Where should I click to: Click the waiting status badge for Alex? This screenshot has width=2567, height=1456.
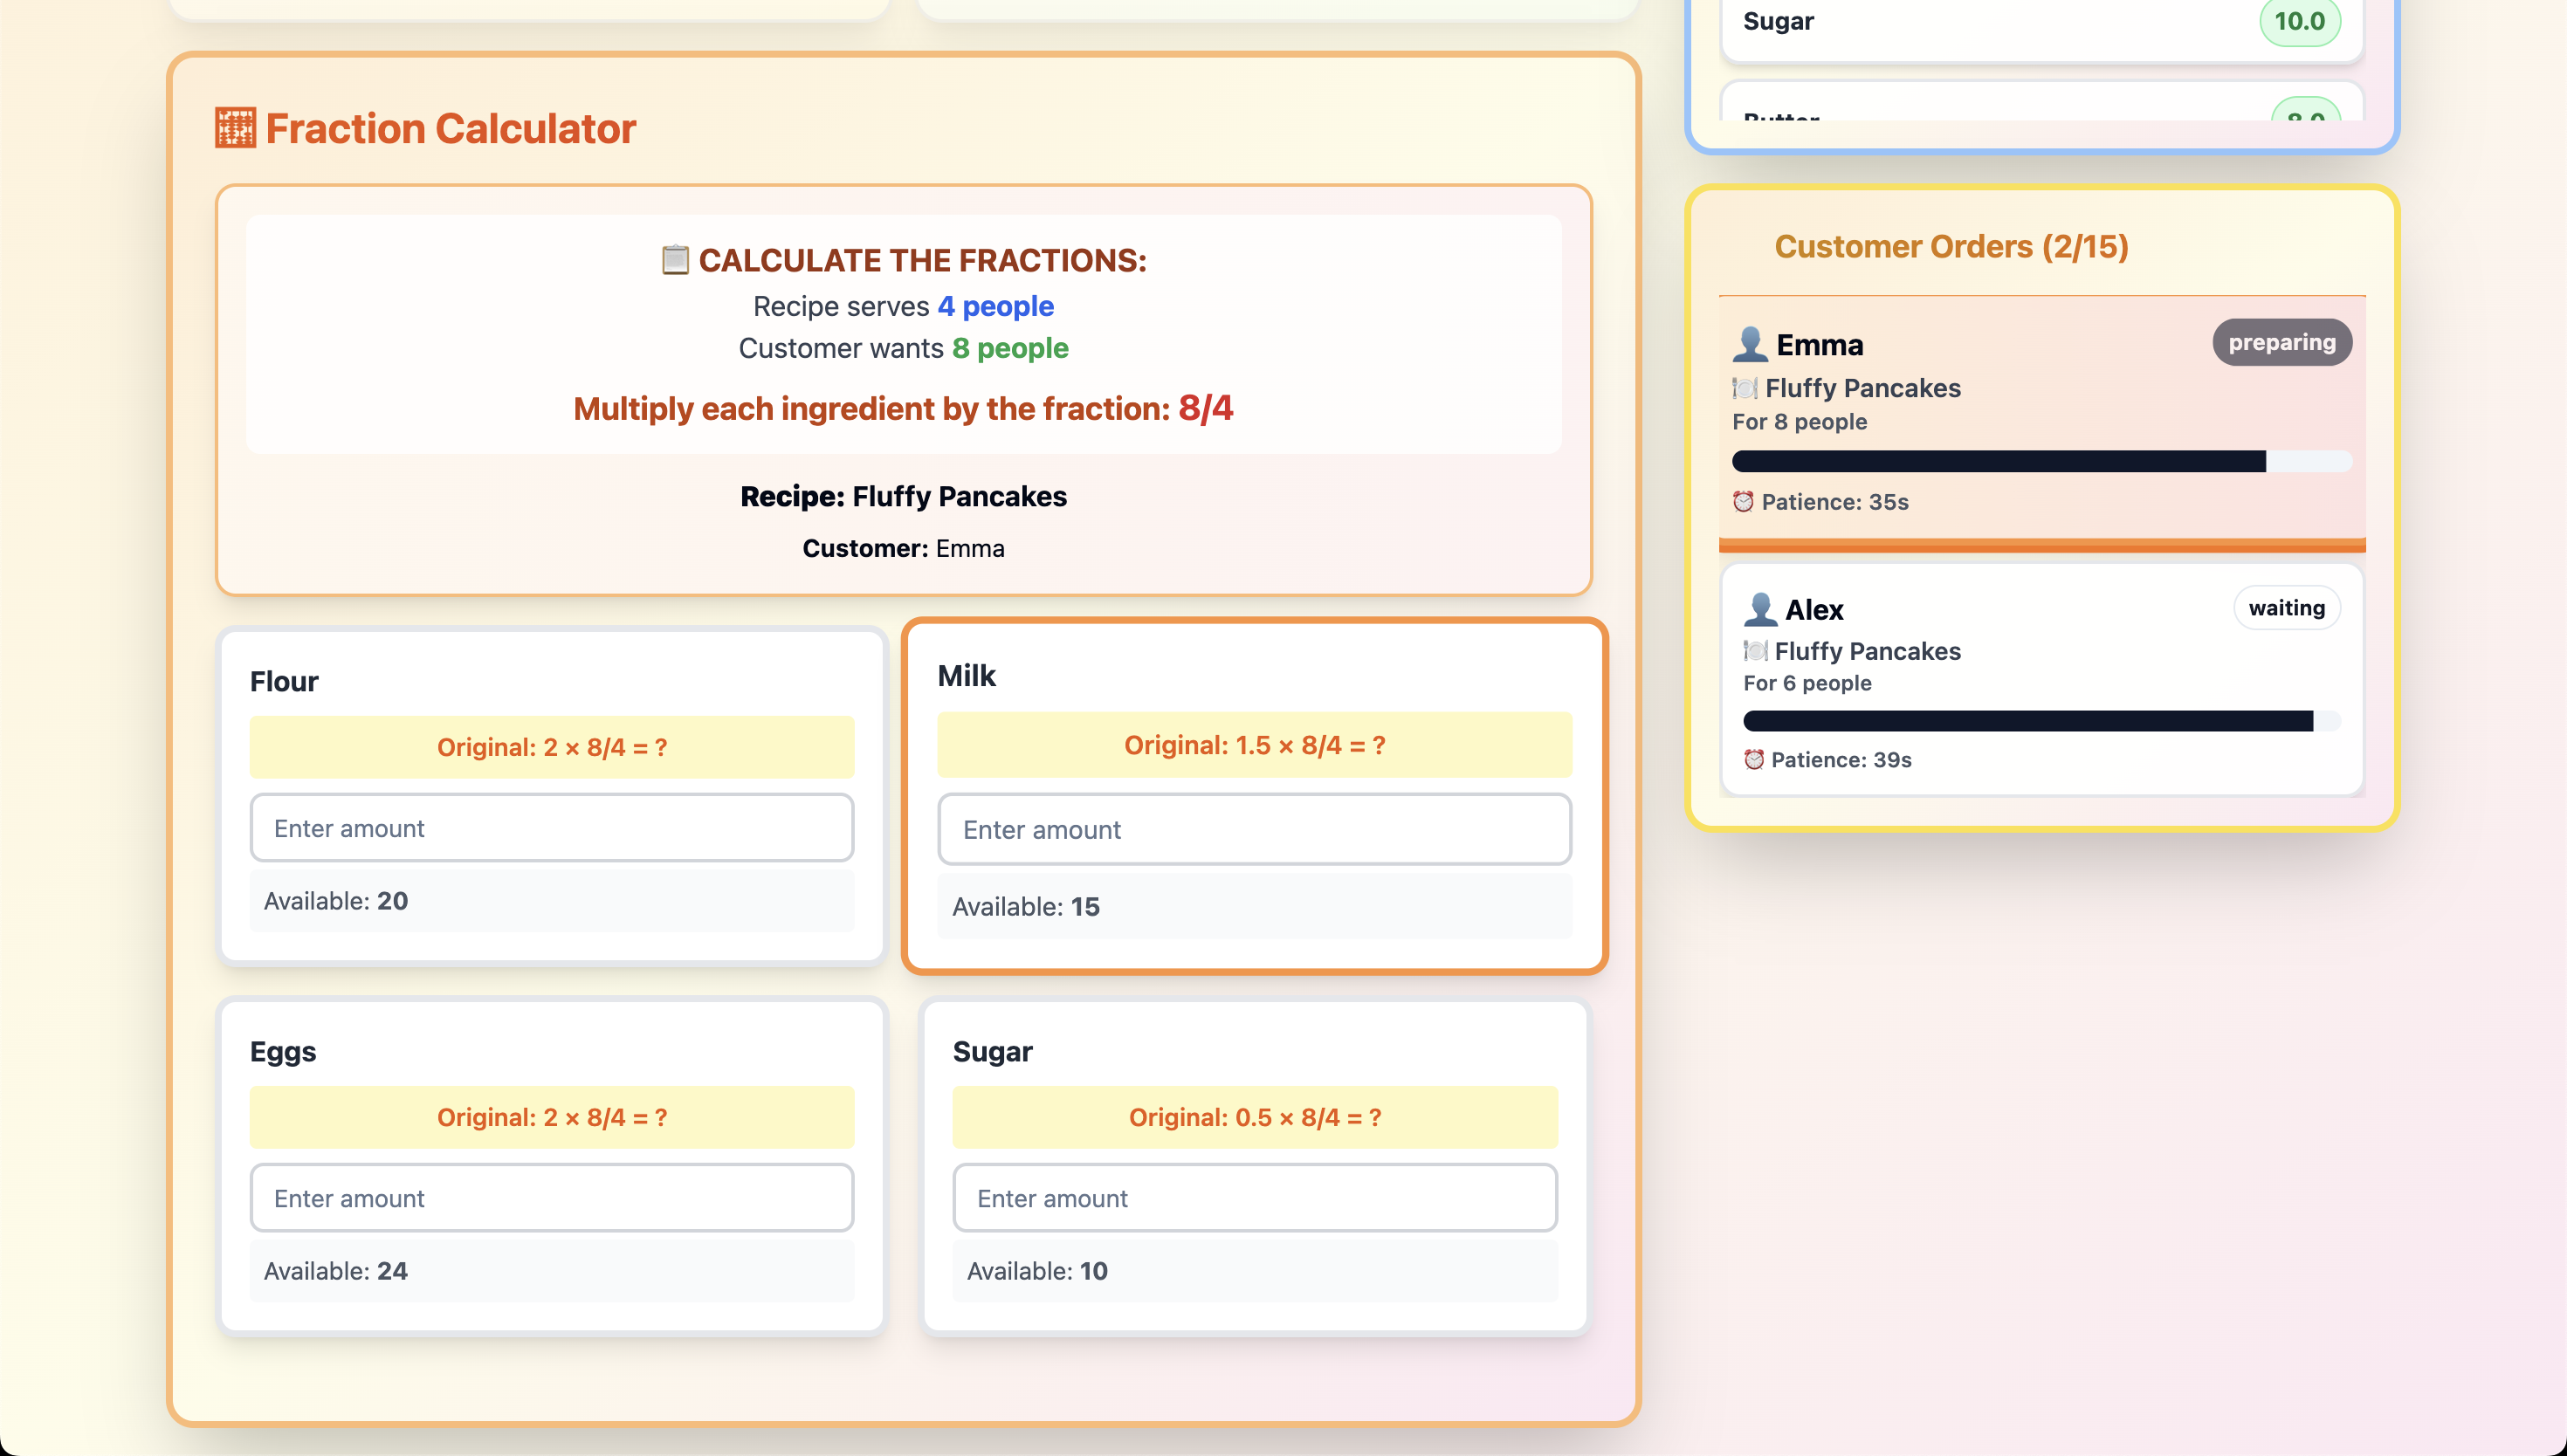click(x=2286, y=608)
